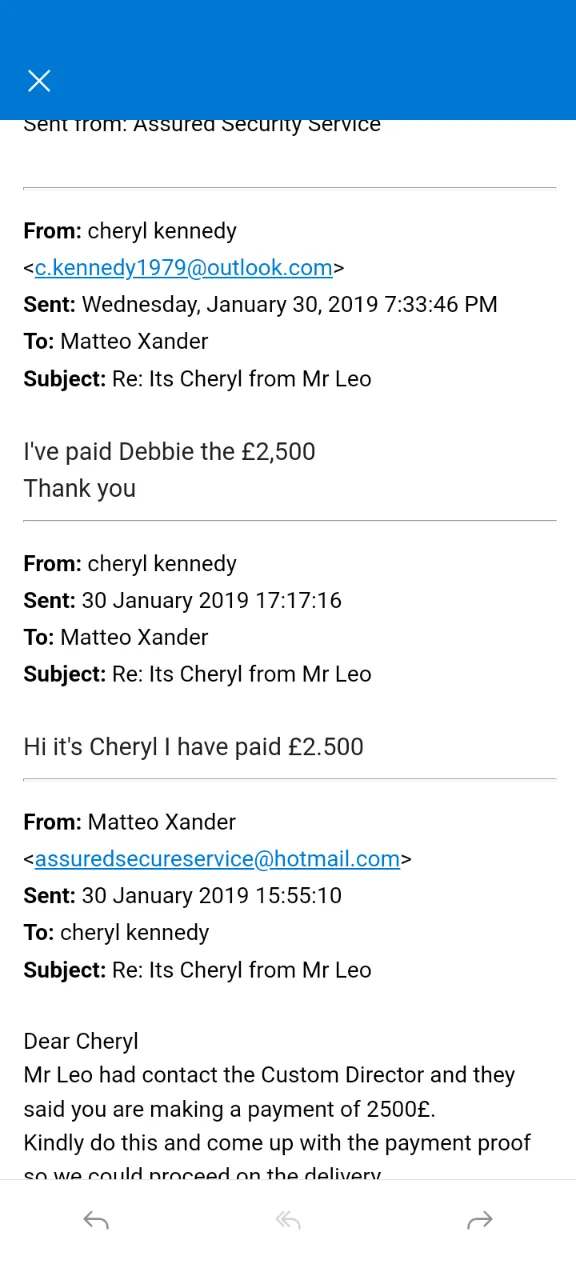The width and height of the screenshot is (576, 1280).
Task: Tap the 30 January 2019 17:17:16 timestamp
Action: click(x=212, y=601)
